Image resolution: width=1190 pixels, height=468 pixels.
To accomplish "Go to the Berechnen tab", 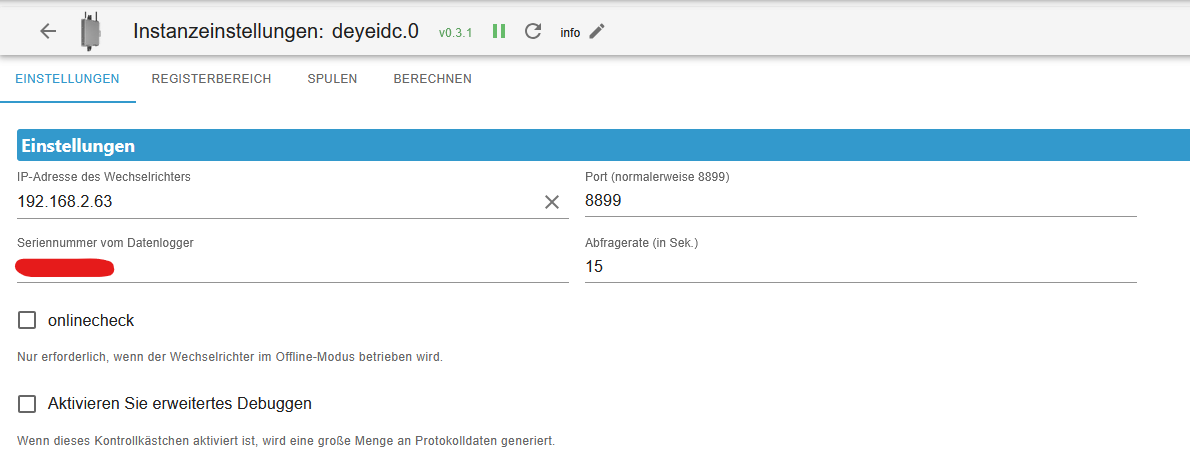I will (x=432, y=79).
